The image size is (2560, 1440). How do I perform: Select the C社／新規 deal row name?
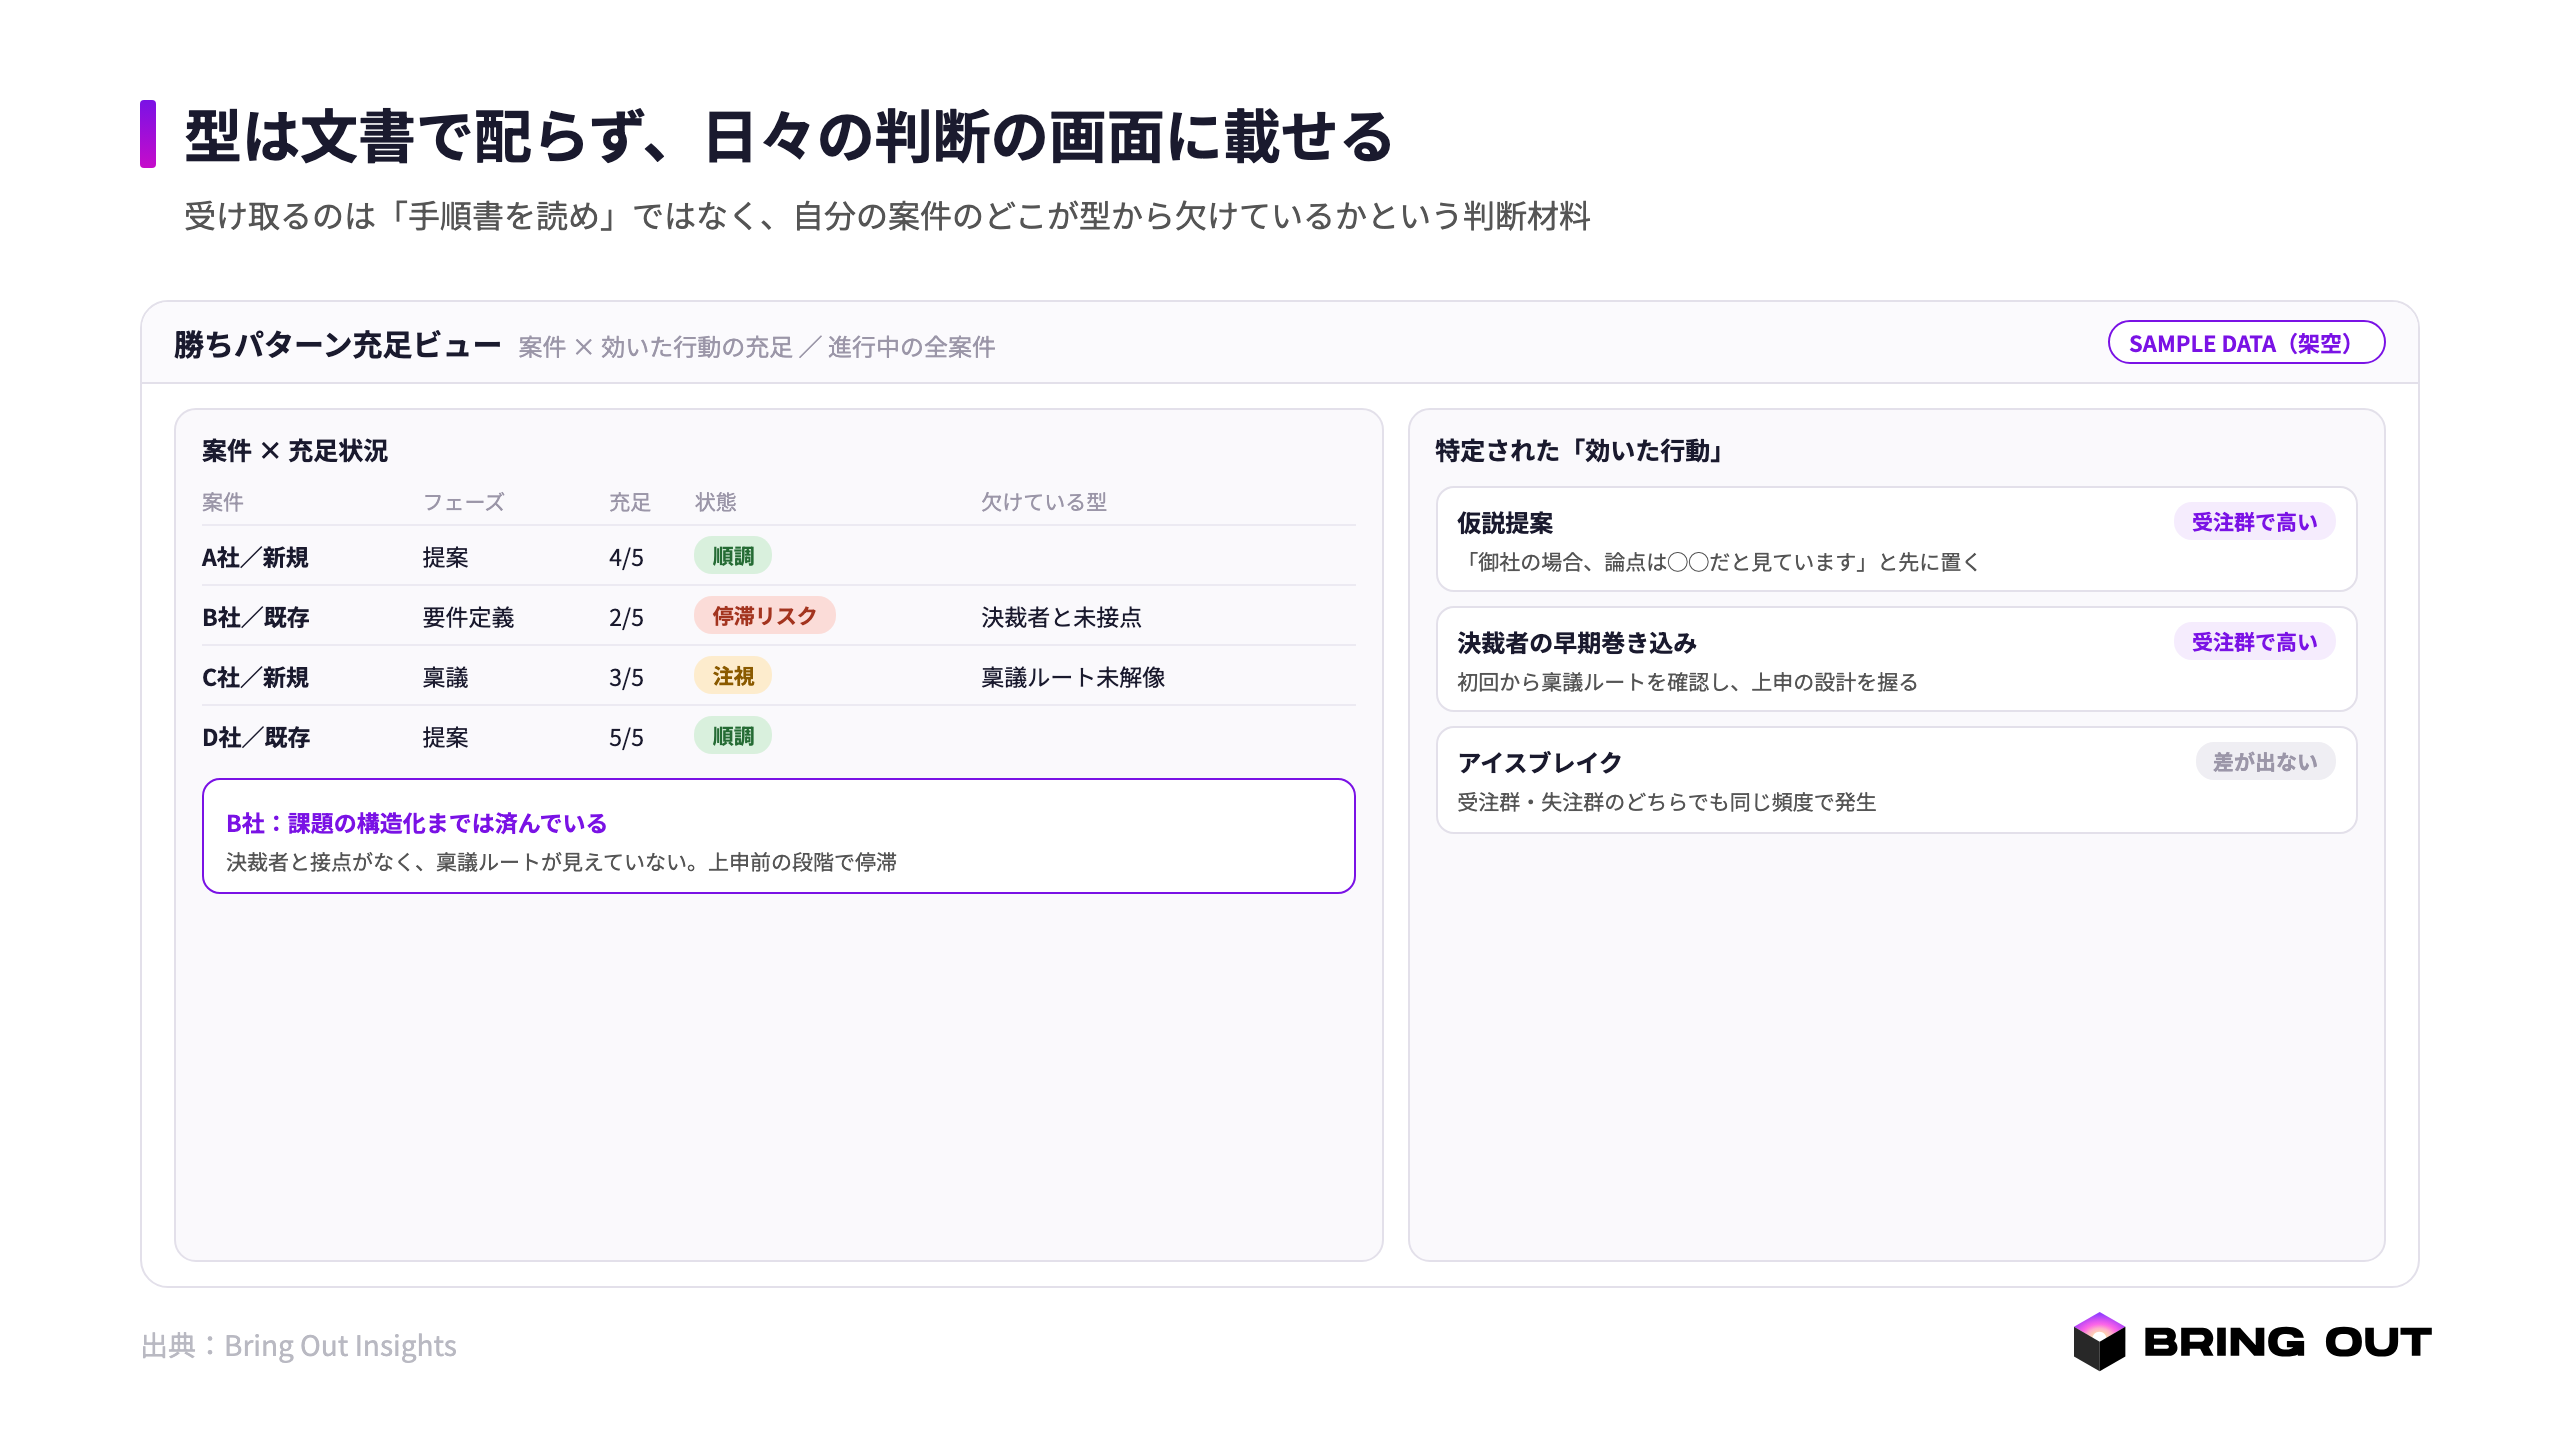[255, 677]
